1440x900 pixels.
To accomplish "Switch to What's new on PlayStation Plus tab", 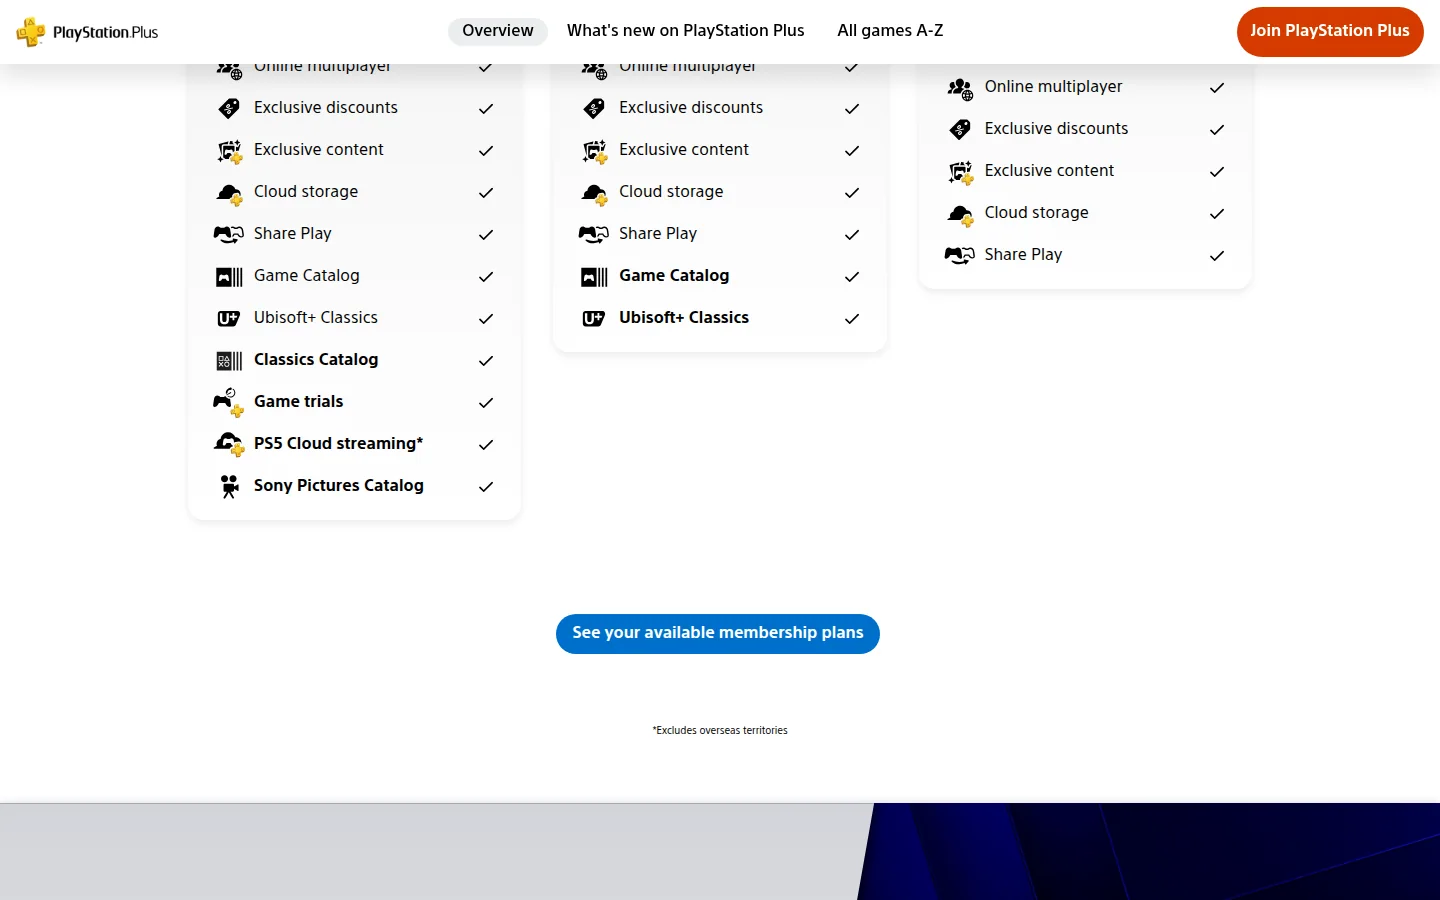I will point(686,31).
